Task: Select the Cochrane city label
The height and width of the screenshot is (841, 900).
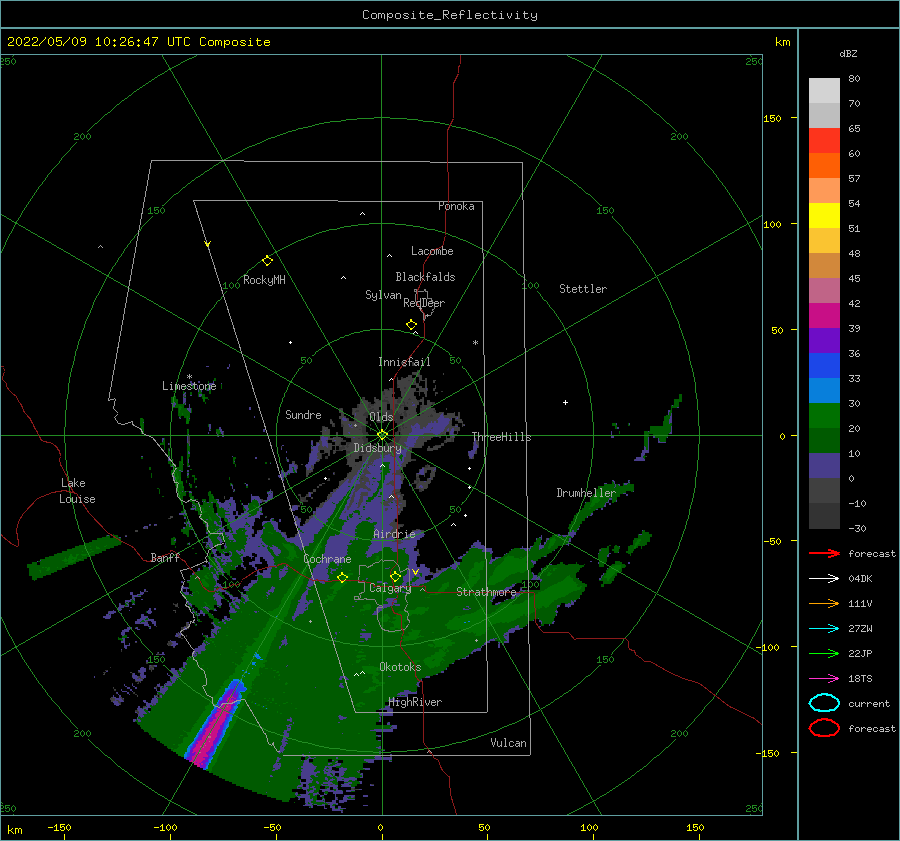Action: point(327,559)
